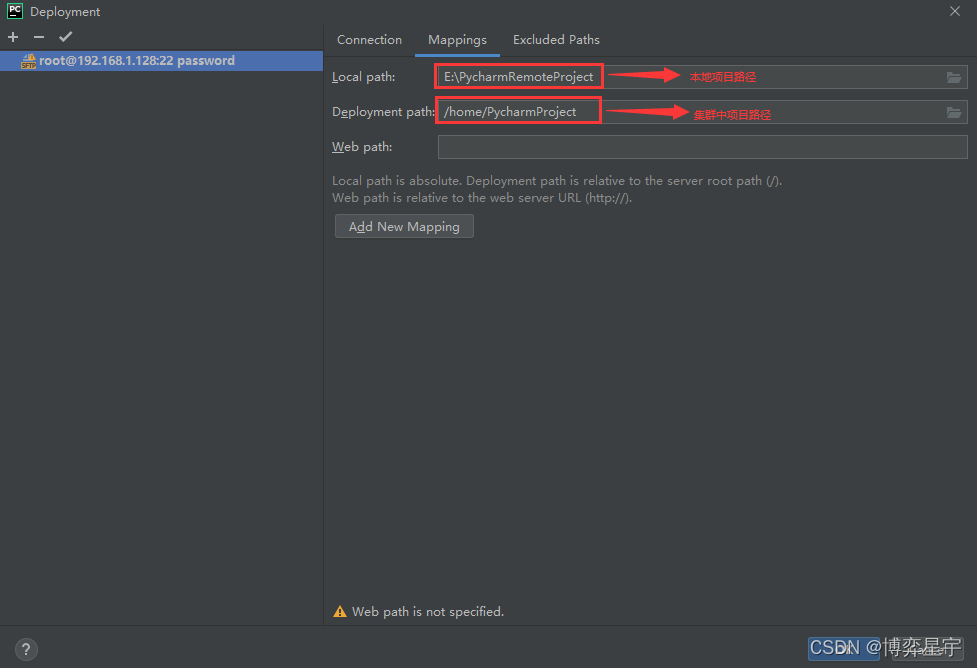Browse folders for the Deployment path
This screenshot has width=977, height=668.
tap(954, 113)
